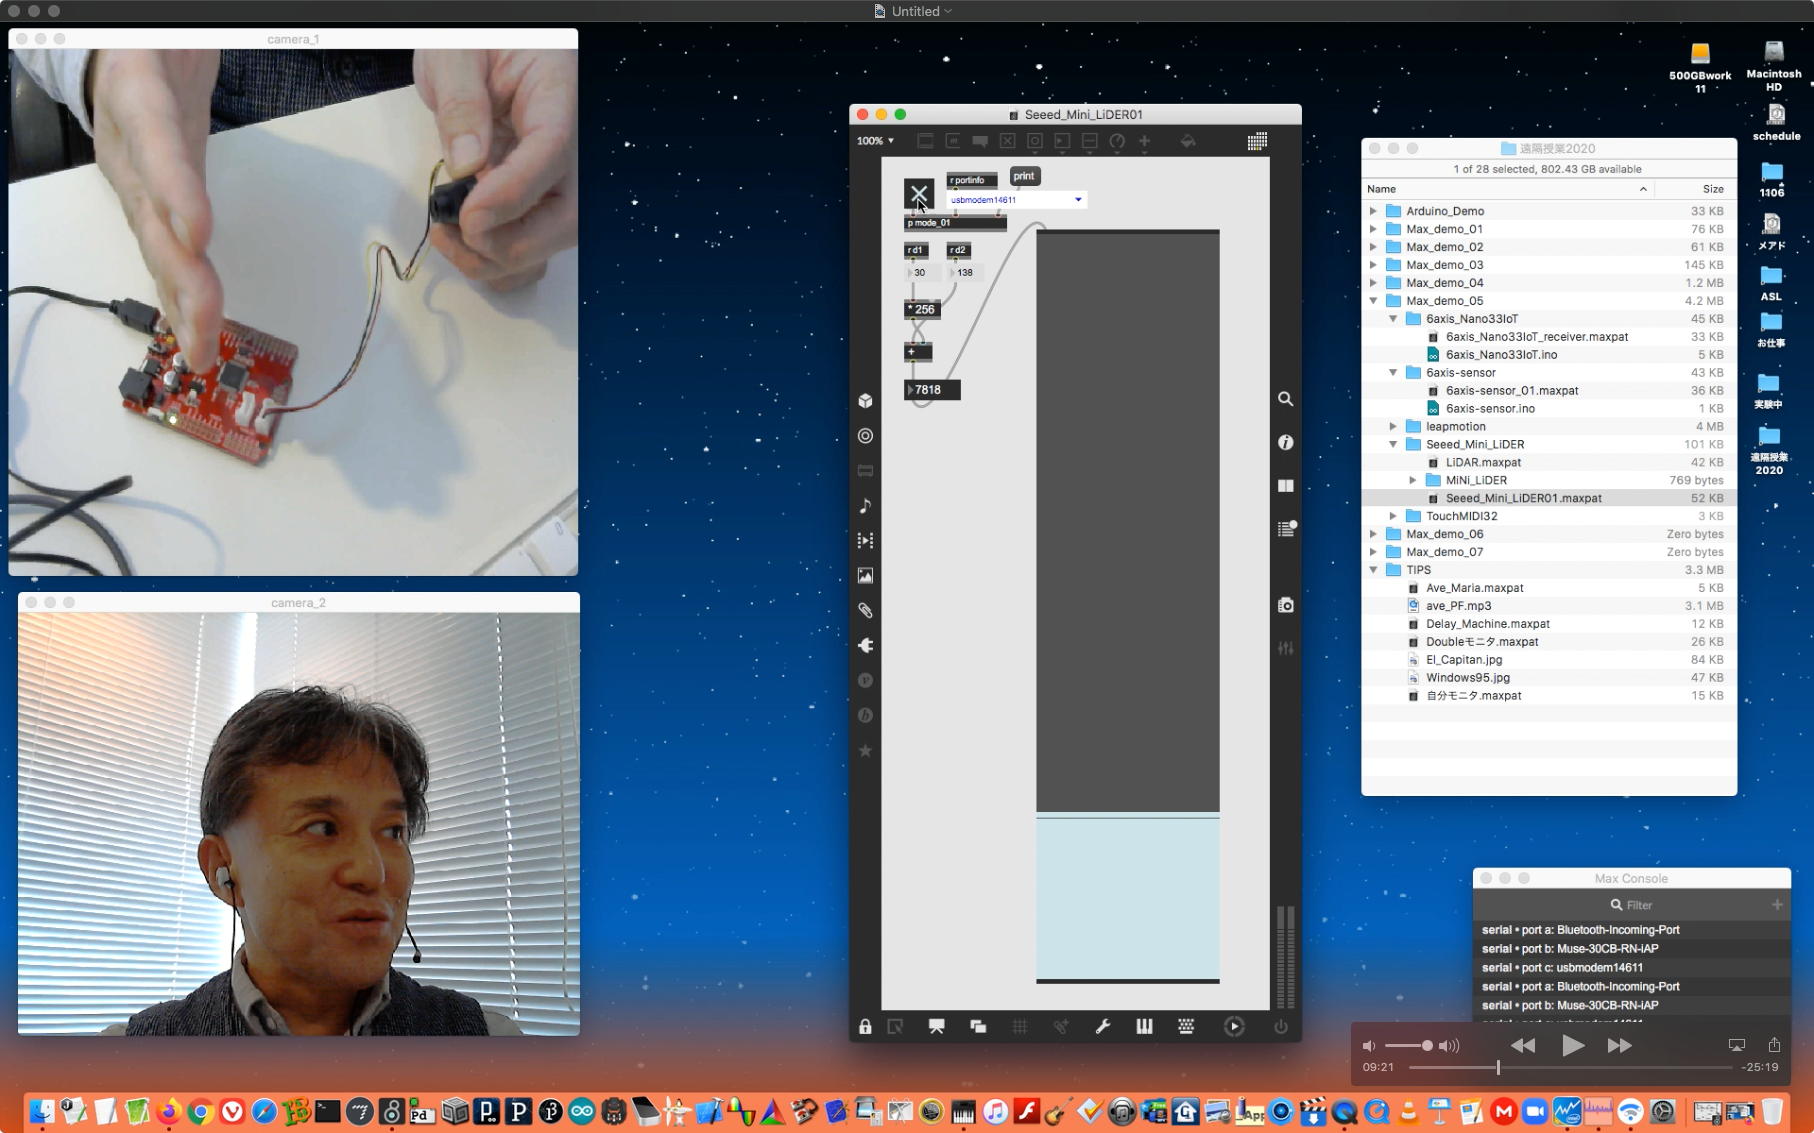Click the volume slider in player

[1408, 1046]
